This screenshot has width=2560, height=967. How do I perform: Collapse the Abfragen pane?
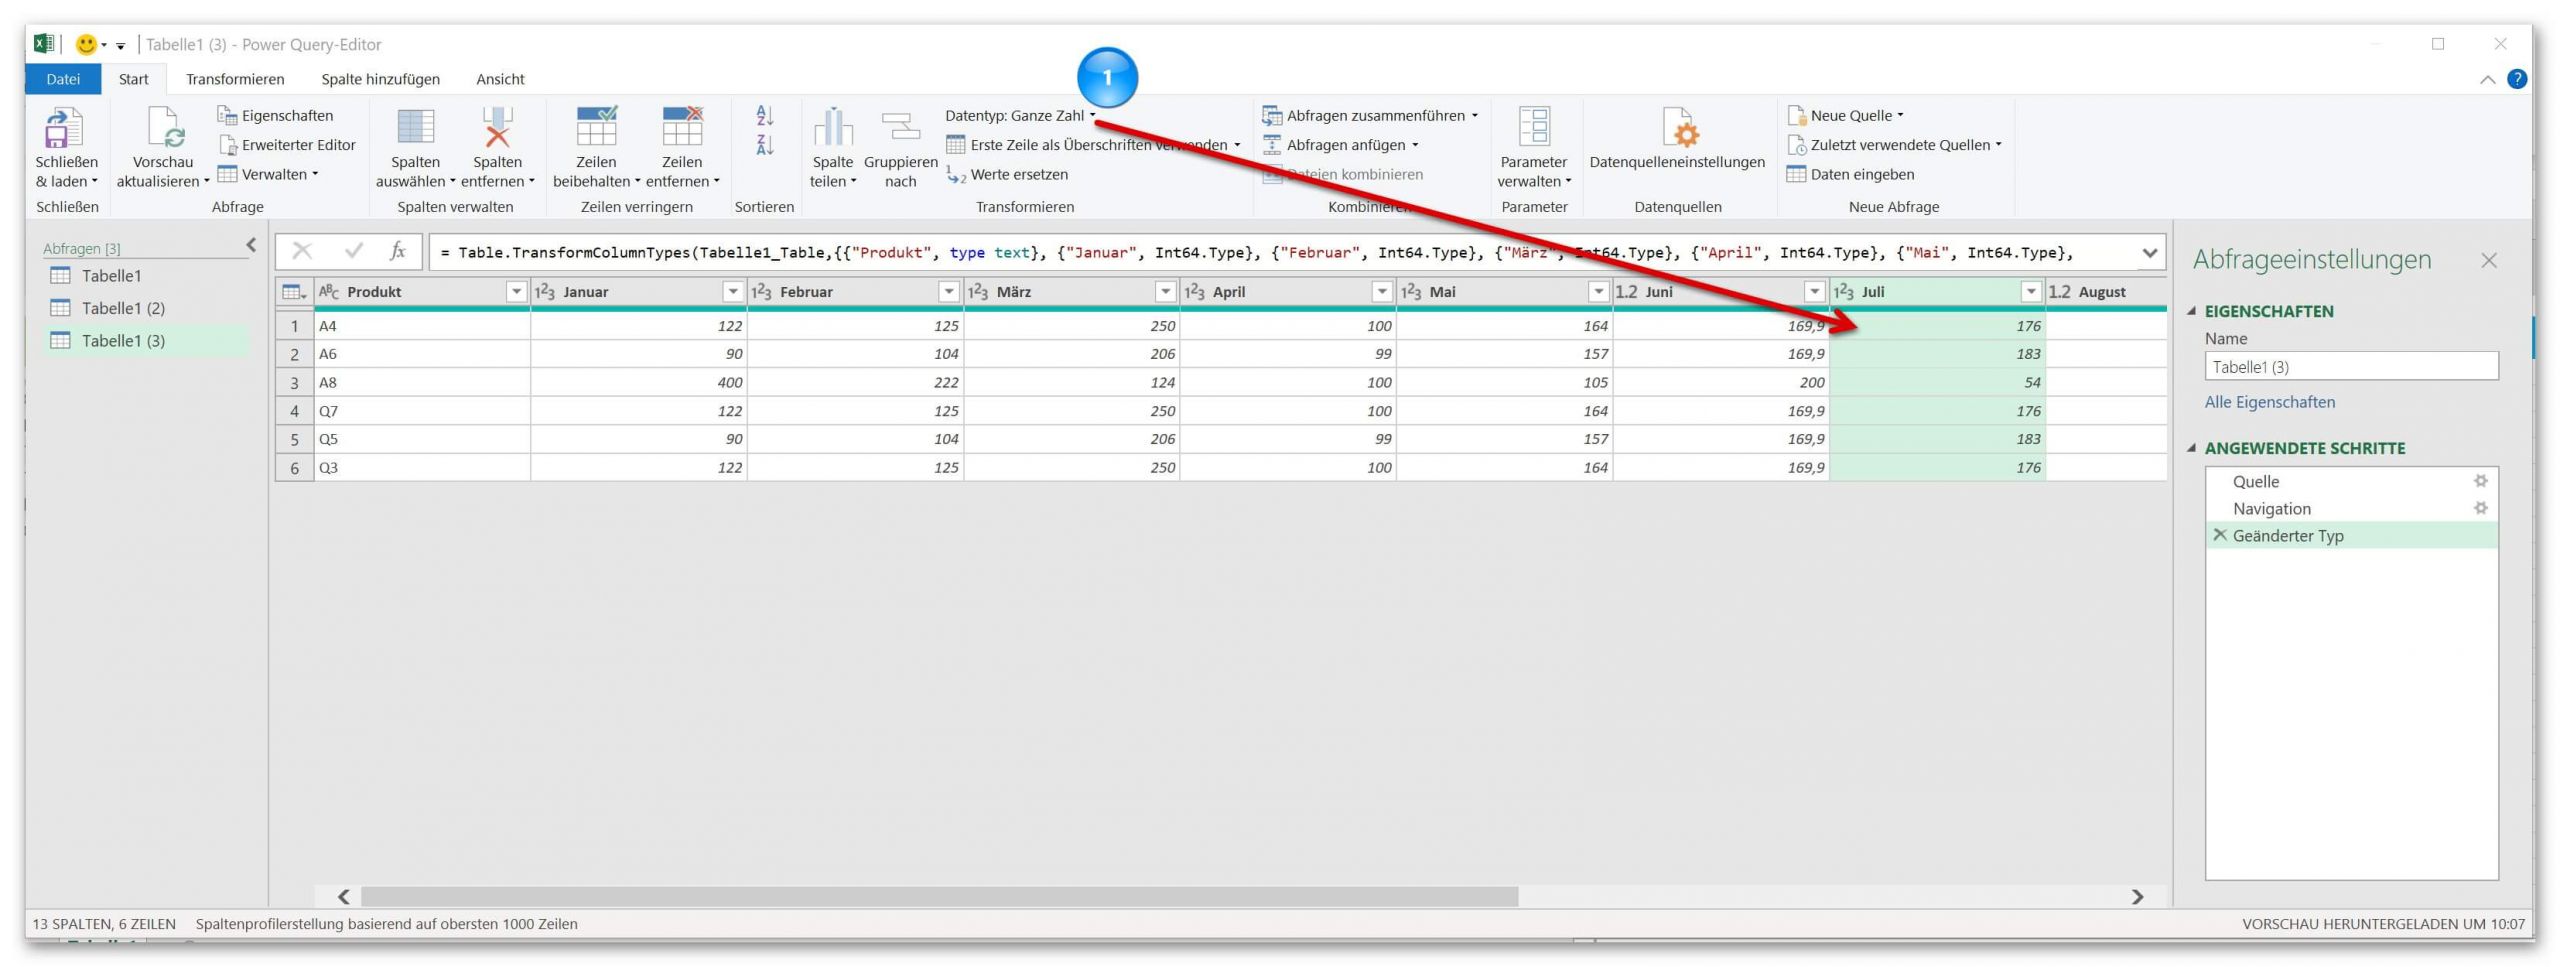point(251,245)
